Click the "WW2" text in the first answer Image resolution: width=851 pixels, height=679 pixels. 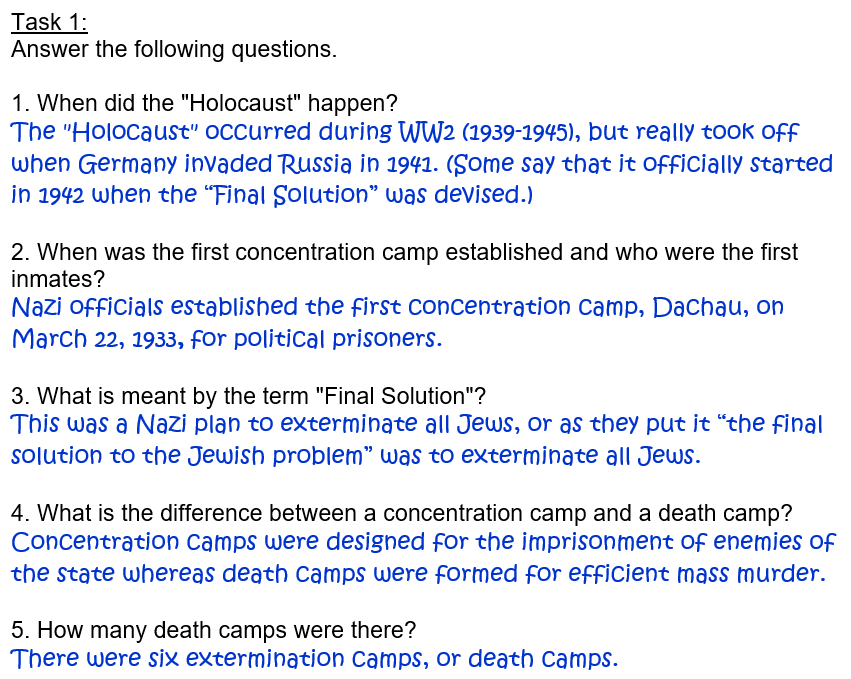click(427, 132)
